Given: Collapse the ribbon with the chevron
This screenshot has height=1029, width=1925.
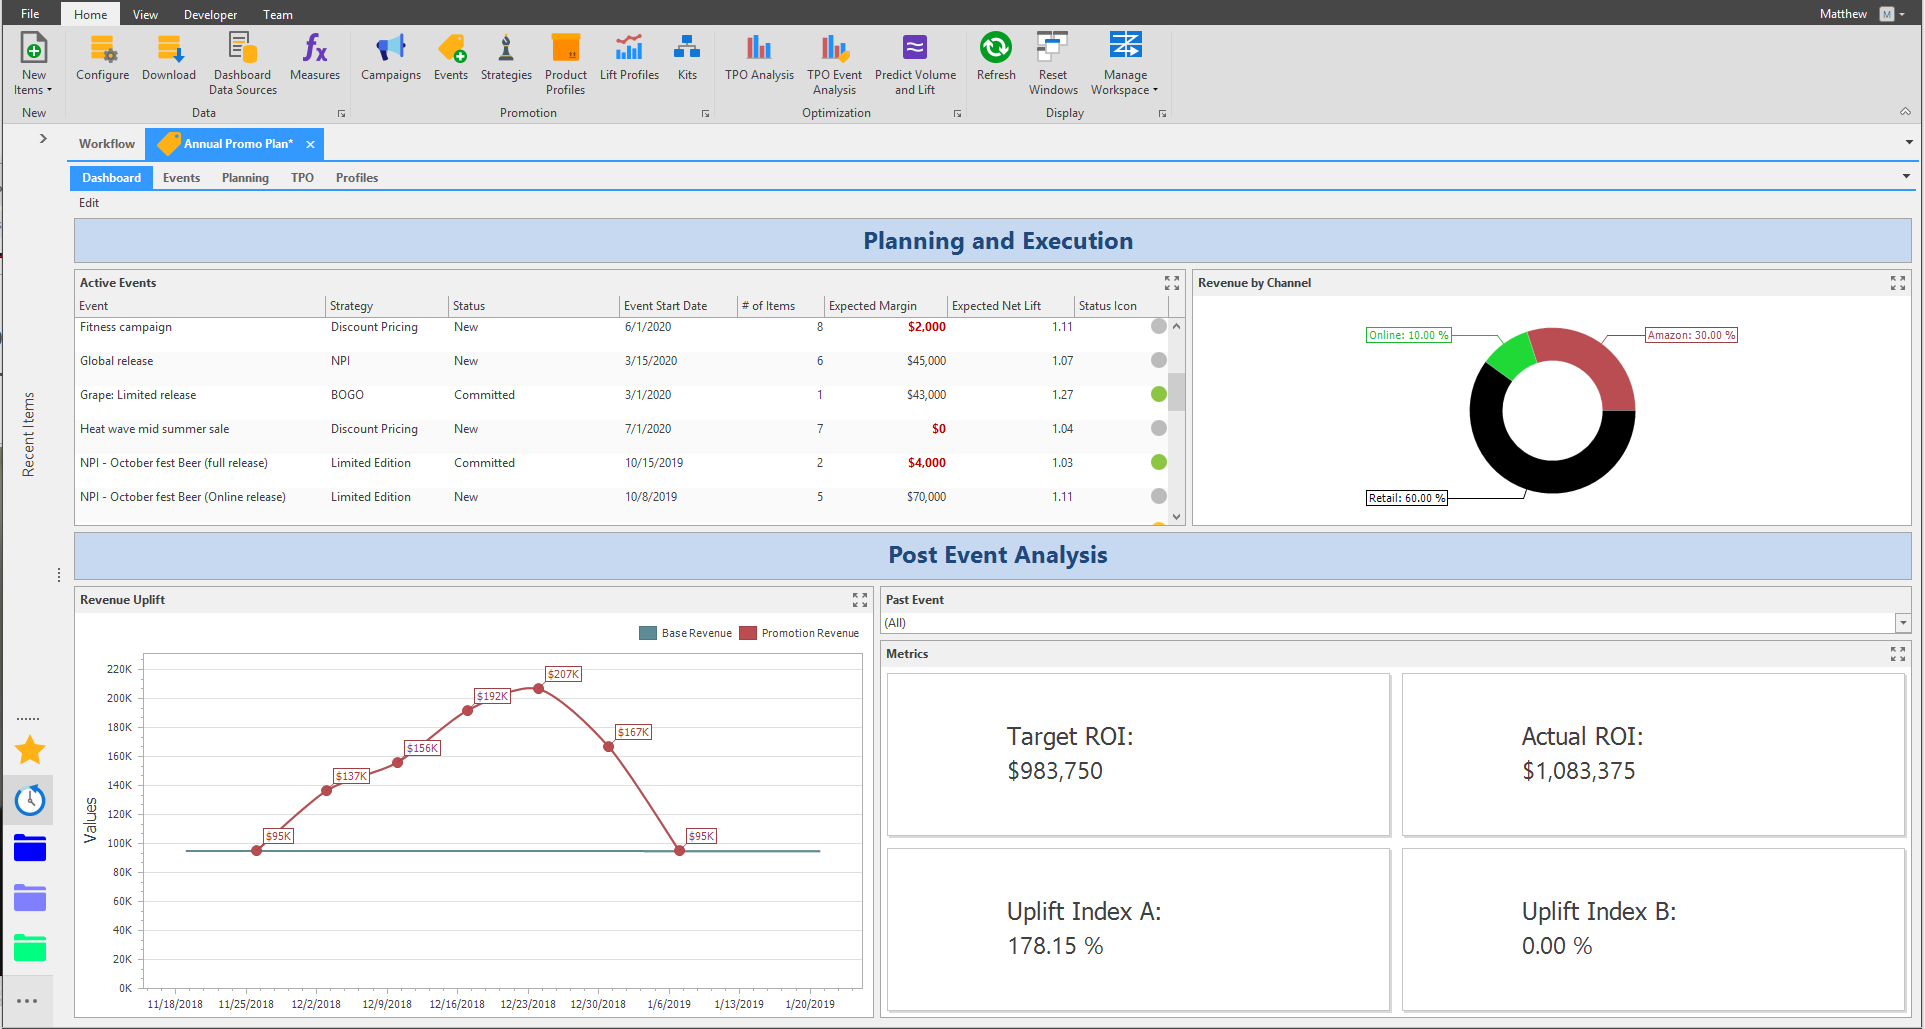Looking at the screenshot, I should click(1905, 112).
